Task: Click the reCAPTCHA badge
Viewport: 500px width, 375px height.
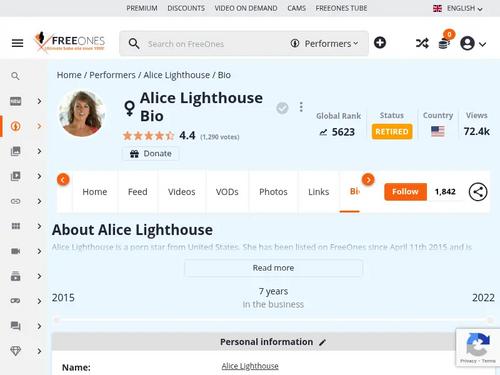Action: (x=478, y=348)
